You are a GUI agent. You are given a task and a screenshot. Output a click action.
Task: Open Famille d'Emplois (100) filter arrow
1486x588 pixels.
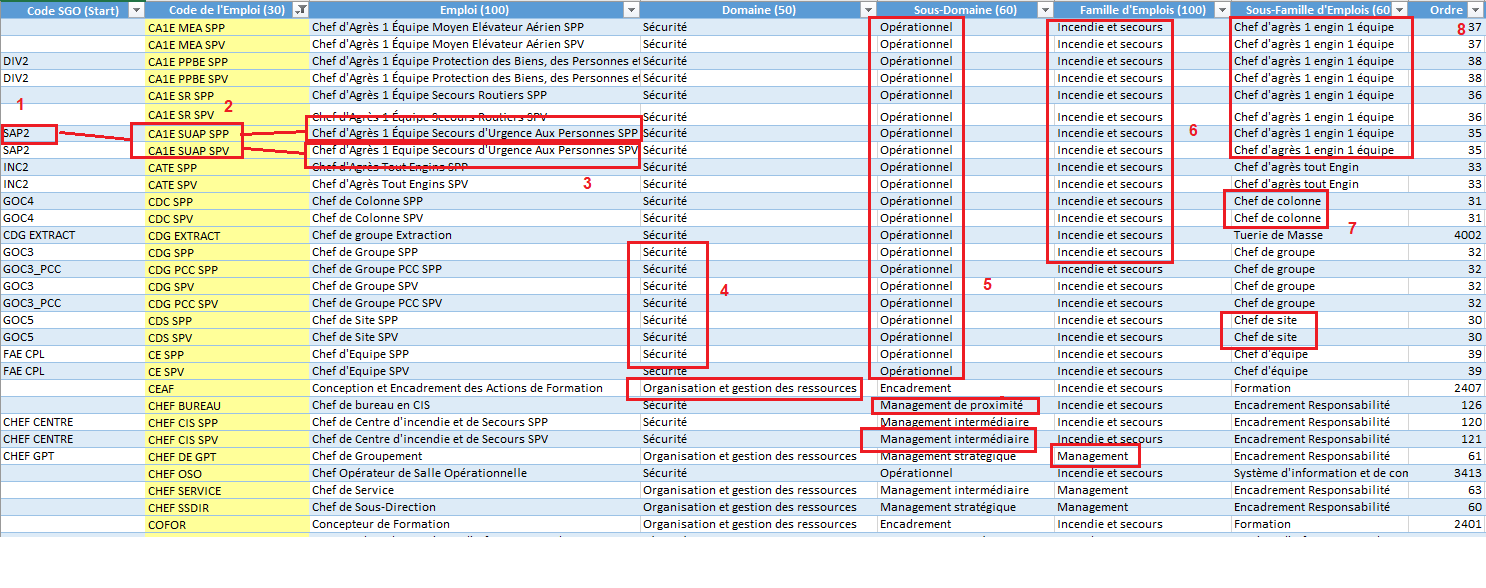1220,10
